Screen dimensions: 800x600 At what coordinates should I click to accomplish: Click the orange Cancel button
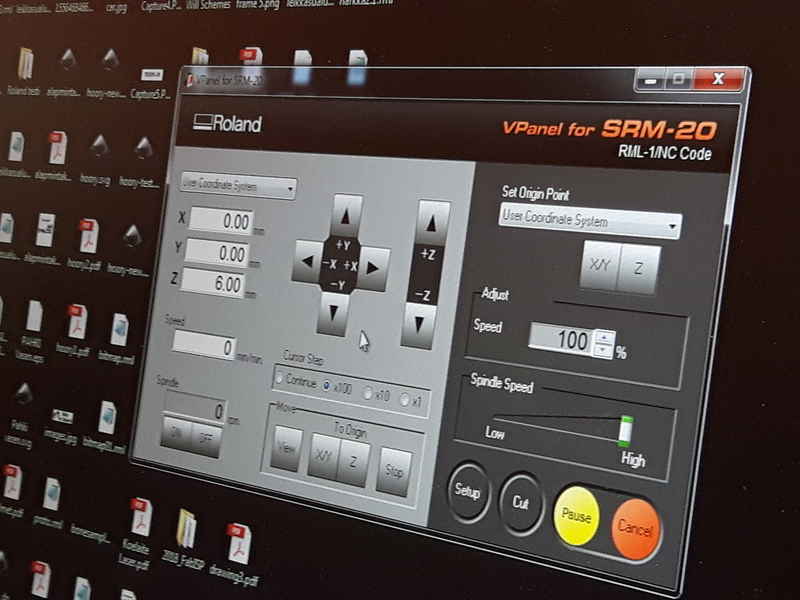[636, 529]
